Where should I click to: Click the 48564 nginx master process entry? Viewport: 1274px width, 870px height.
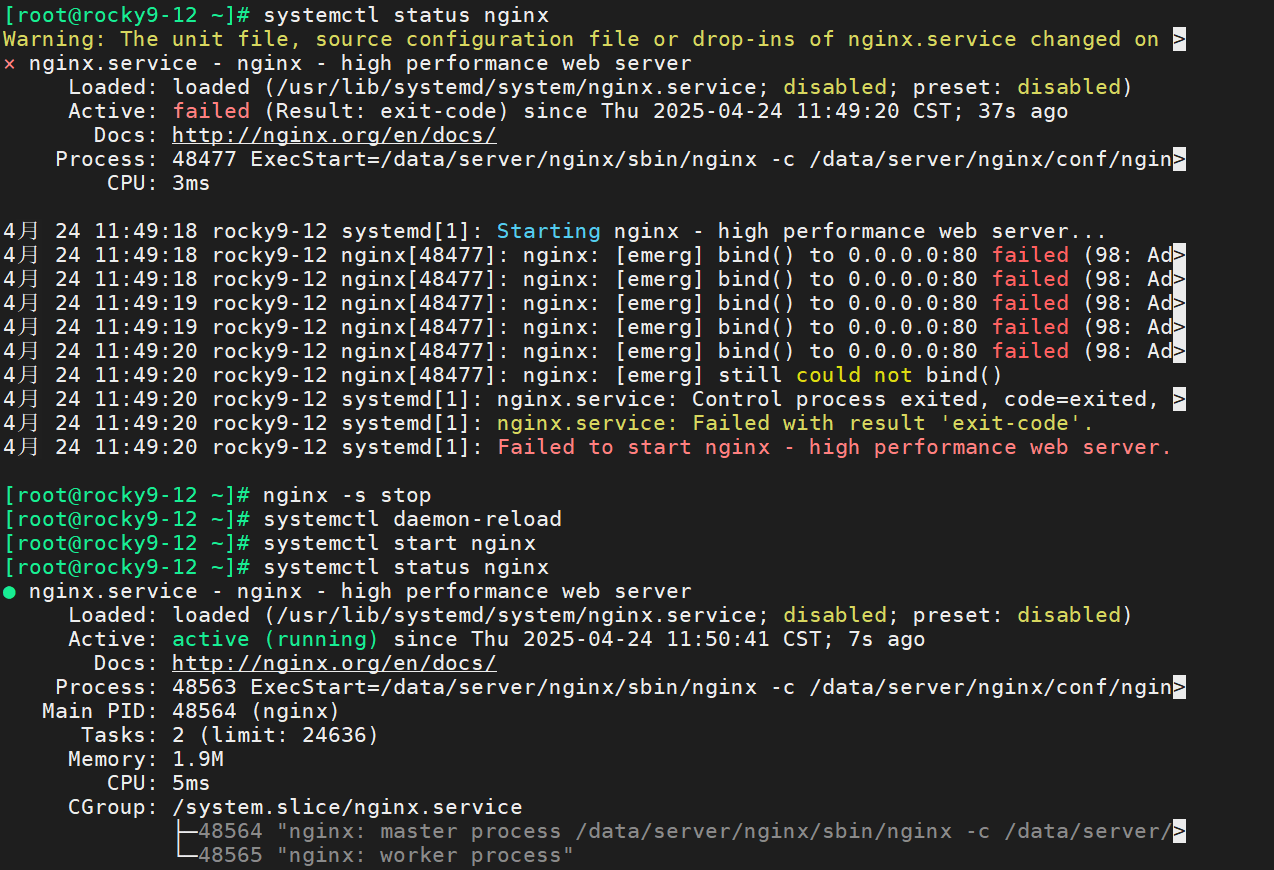(685, 831)
